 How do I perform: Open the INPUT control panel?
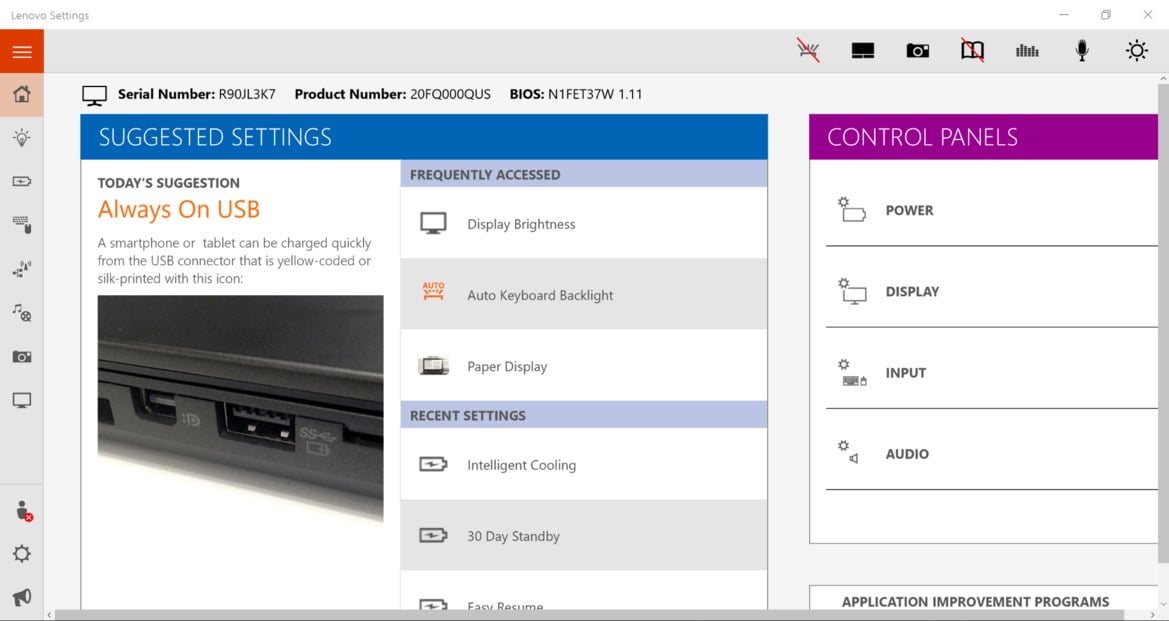click(x=992, y=373)
